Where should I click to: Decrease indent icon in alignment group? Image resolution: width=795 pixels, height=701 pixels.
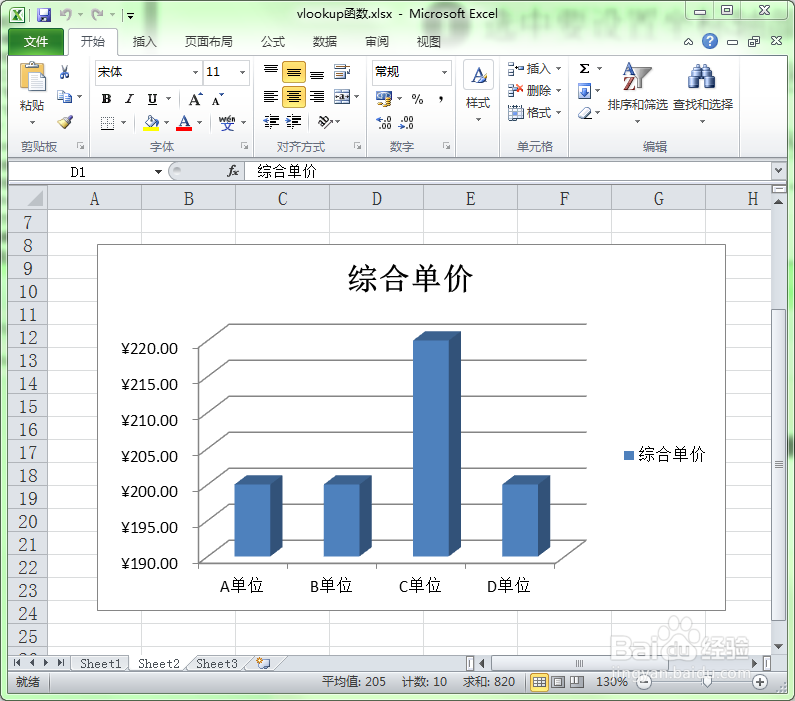(x=271, y=122)
